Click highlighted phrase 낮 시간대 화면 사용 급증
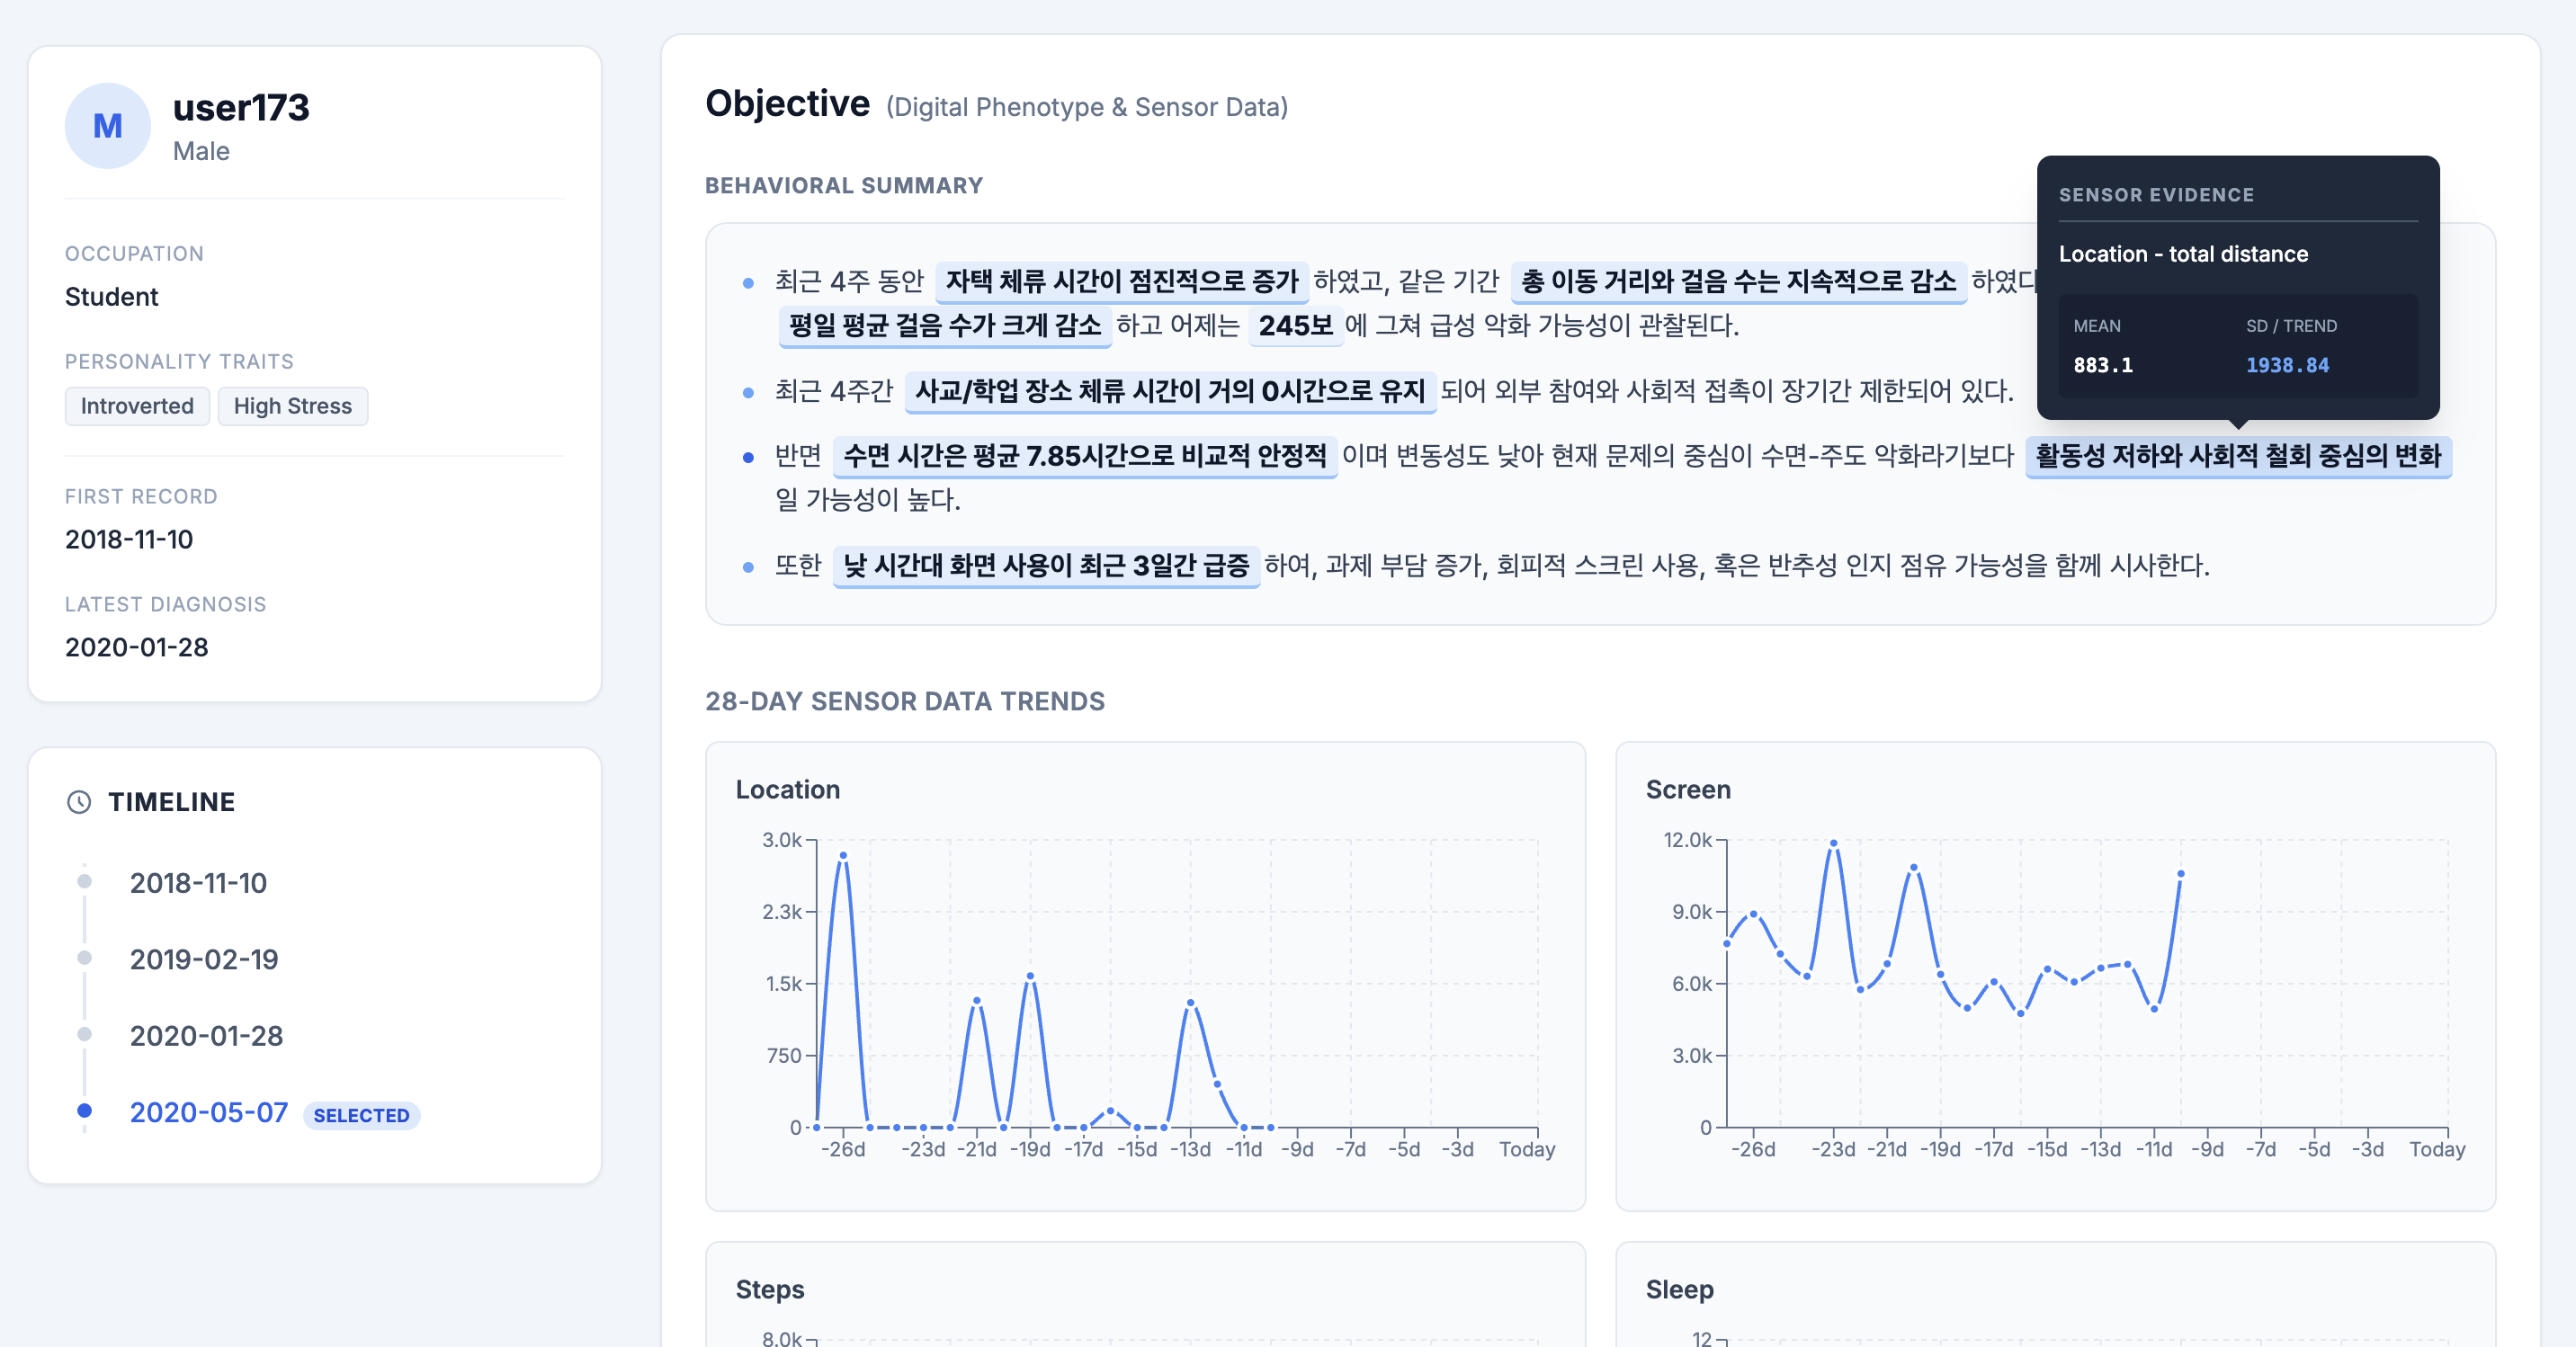 coord(1045,565)
